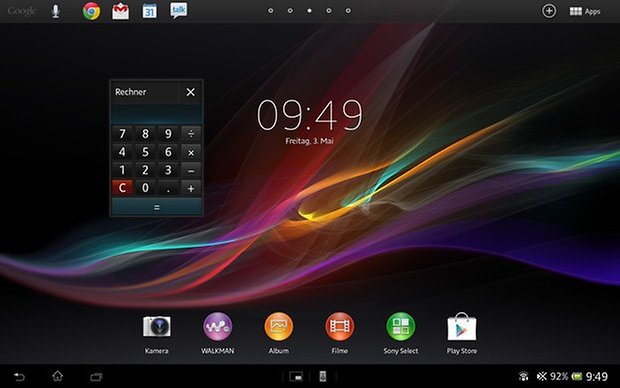Check the Wi-Fi status icon
This screenshot has height=388, width=620.
(x=524, y=376)
